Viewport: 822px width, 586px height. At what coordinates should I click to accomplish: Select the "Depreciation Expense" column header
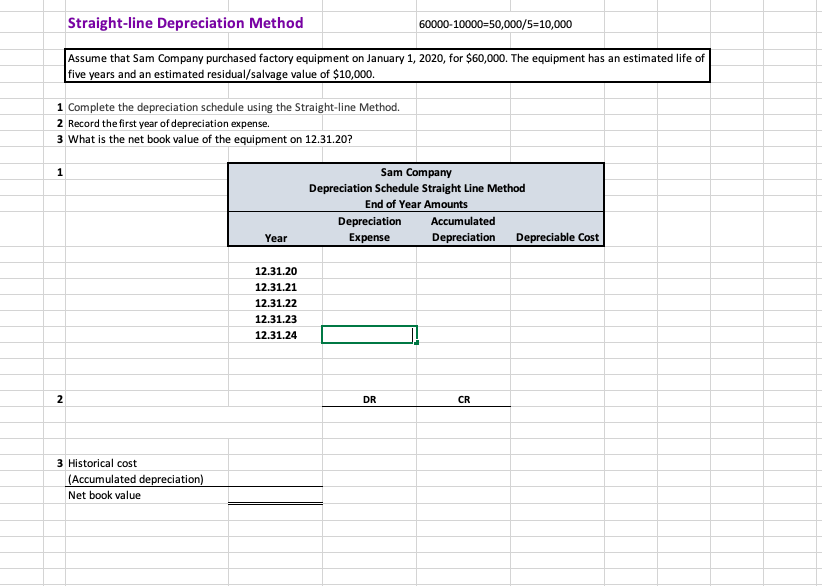point(370,230)
